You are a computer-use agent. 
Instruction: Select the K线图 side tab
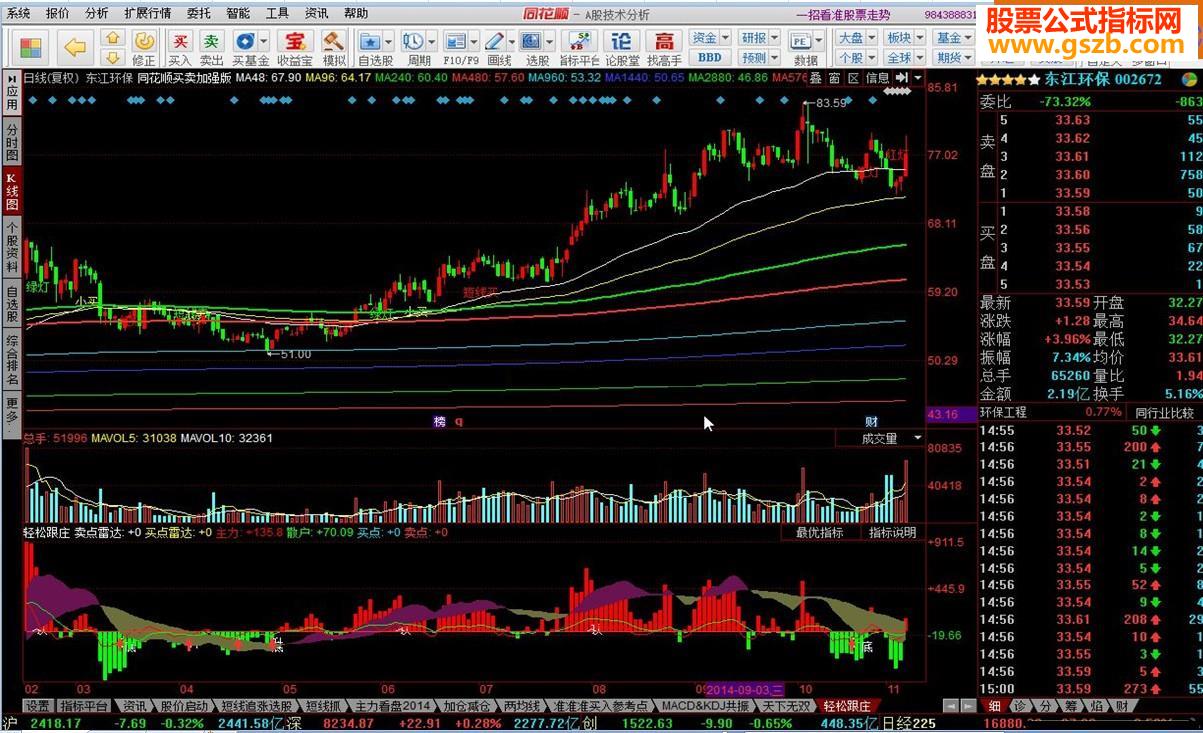pyautogui.click(x=12, y=189)
